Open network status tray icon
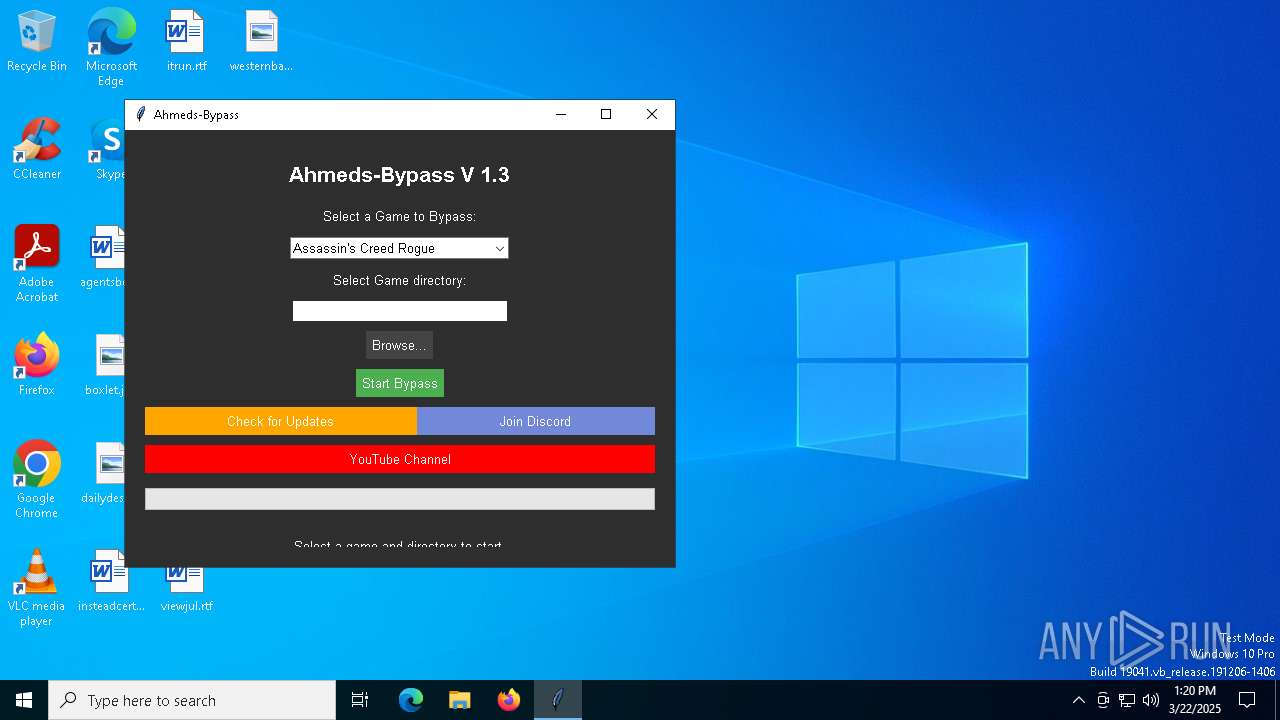Screen dimensions: 1280x720 (1127, 700)
